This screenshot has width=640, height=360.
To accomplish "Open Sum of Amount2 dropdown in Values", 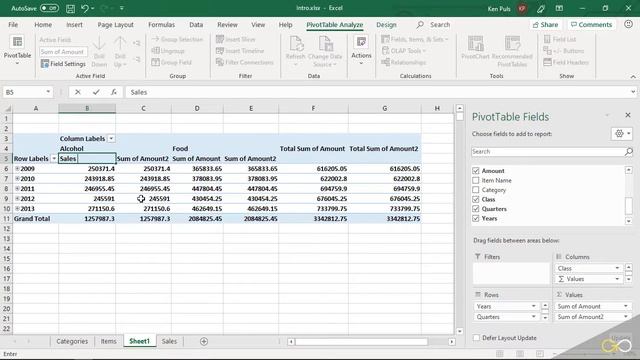I will [x=626, y=317].
